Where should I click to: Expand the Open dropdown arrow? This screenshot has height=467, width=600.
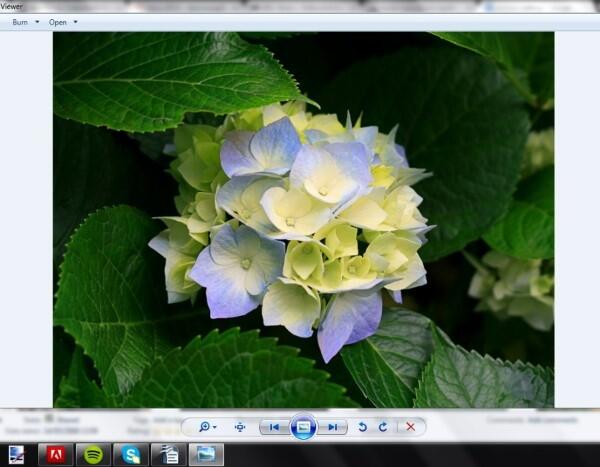click(75, 22)
